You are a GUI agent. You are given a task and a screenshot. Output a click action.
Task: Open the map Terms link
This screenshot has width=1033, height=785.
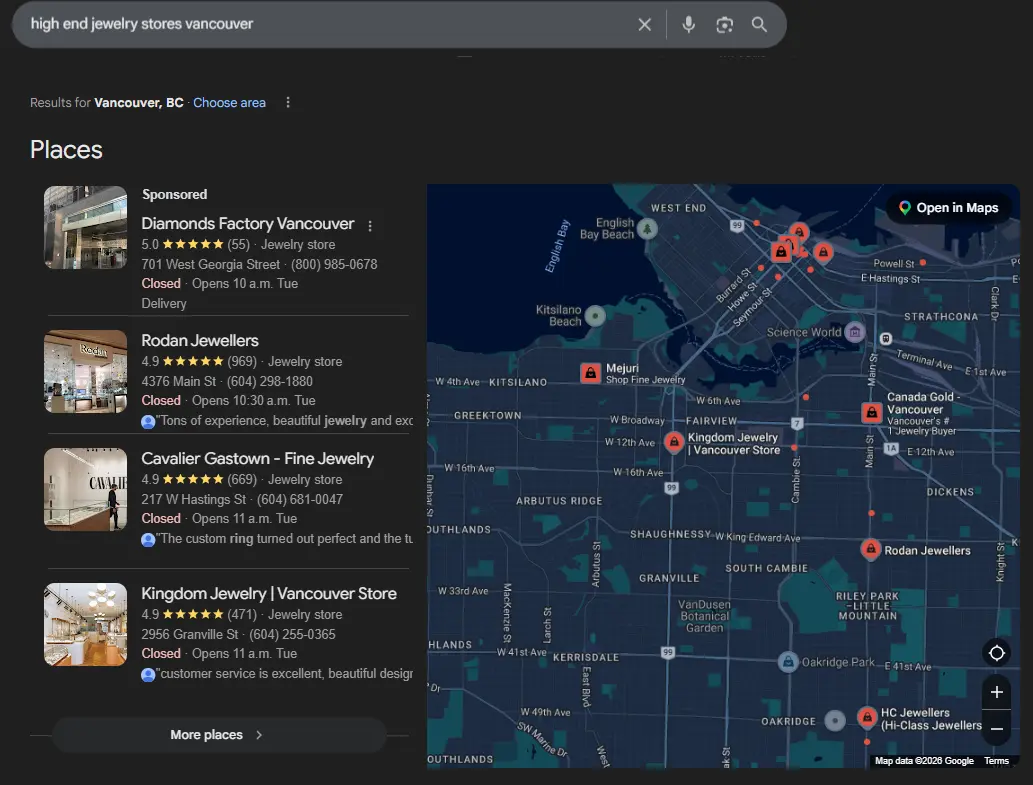(996, 761)
